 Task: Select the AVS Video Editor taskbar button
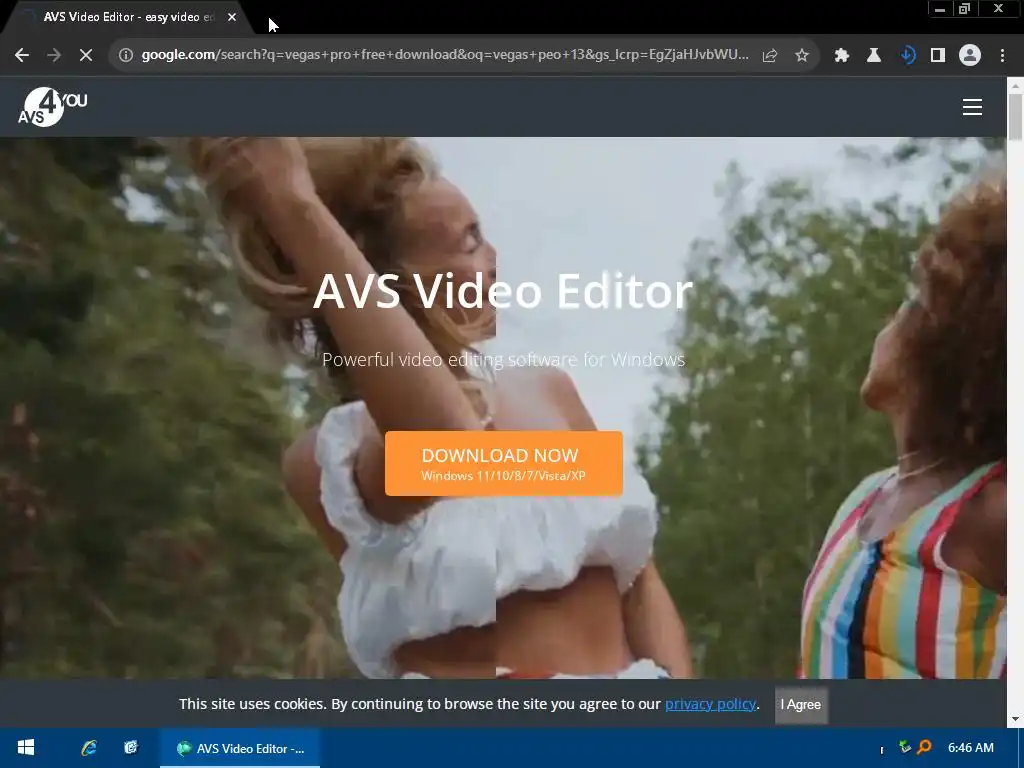click(x=240, y=748)
